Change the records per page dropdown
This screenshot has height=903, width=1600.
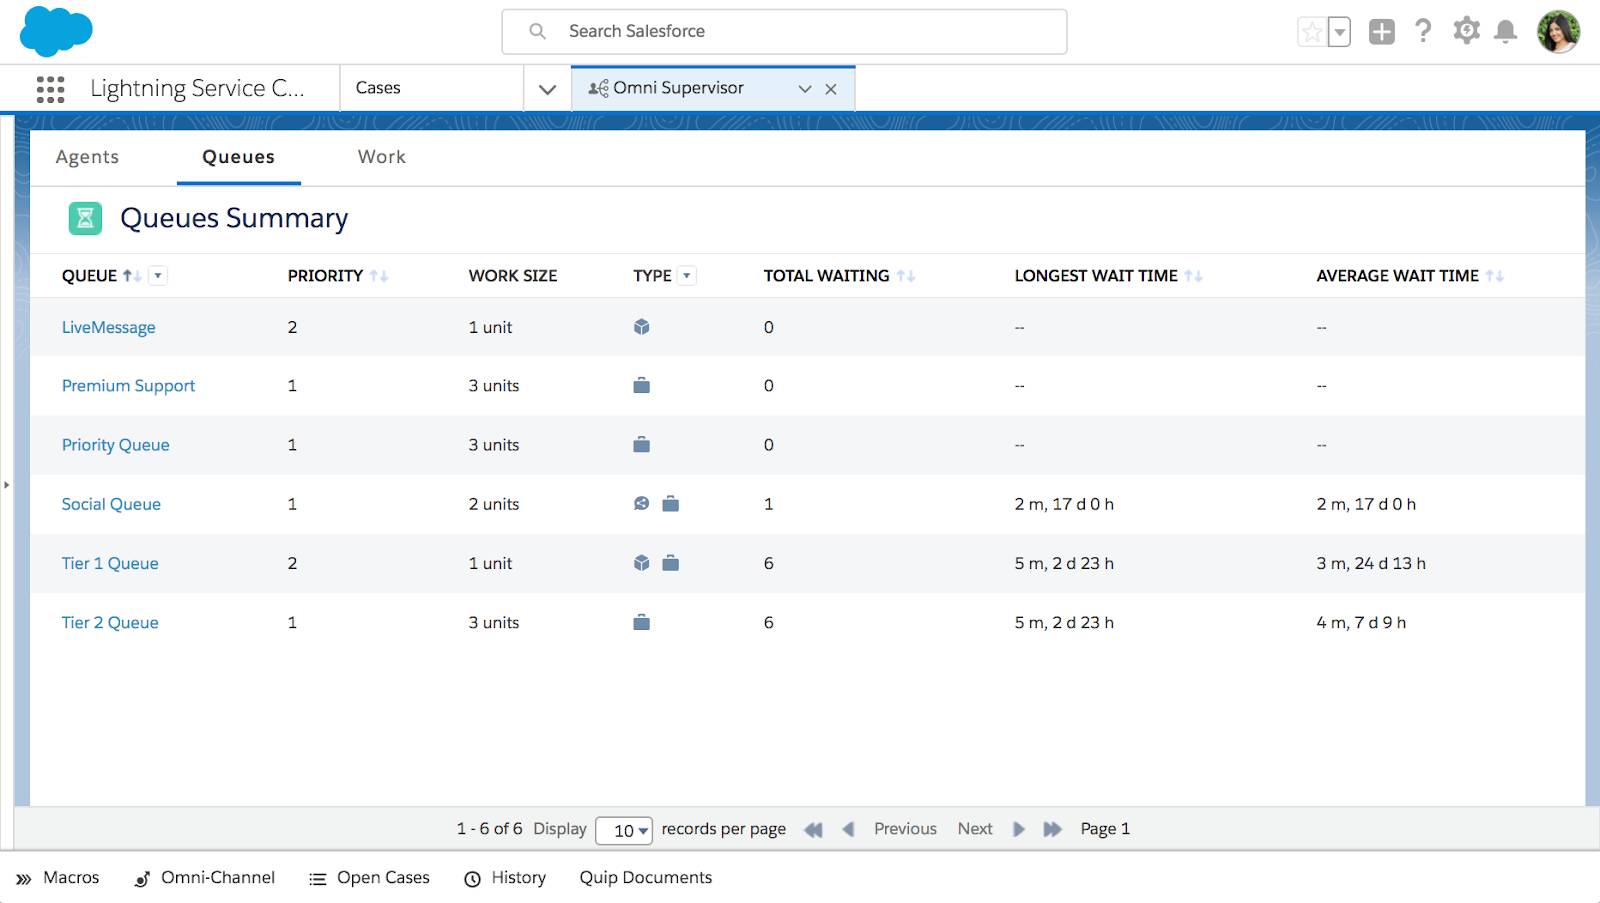tap(624, 830)
